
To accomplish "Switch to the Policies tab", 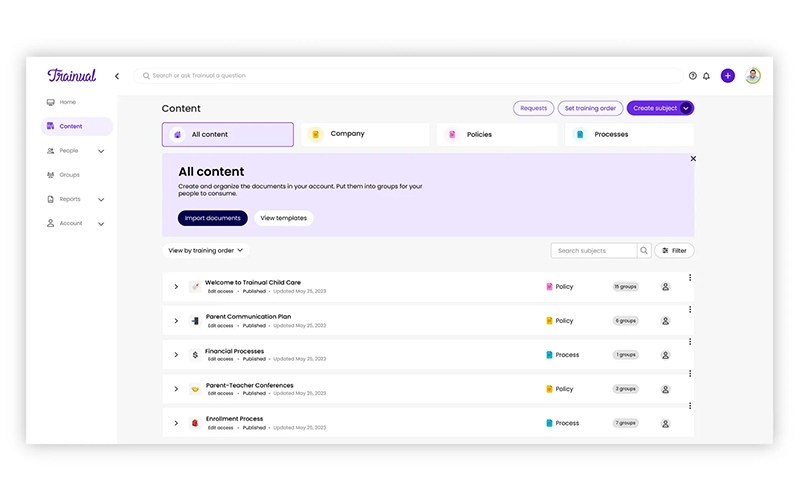I will pos(497,134).
